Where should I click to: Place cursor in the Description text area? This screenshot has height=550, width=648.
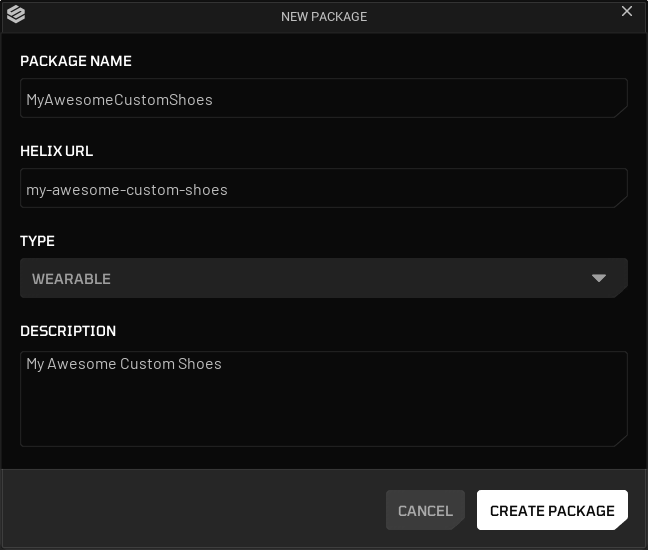click(x=324, y=399)
